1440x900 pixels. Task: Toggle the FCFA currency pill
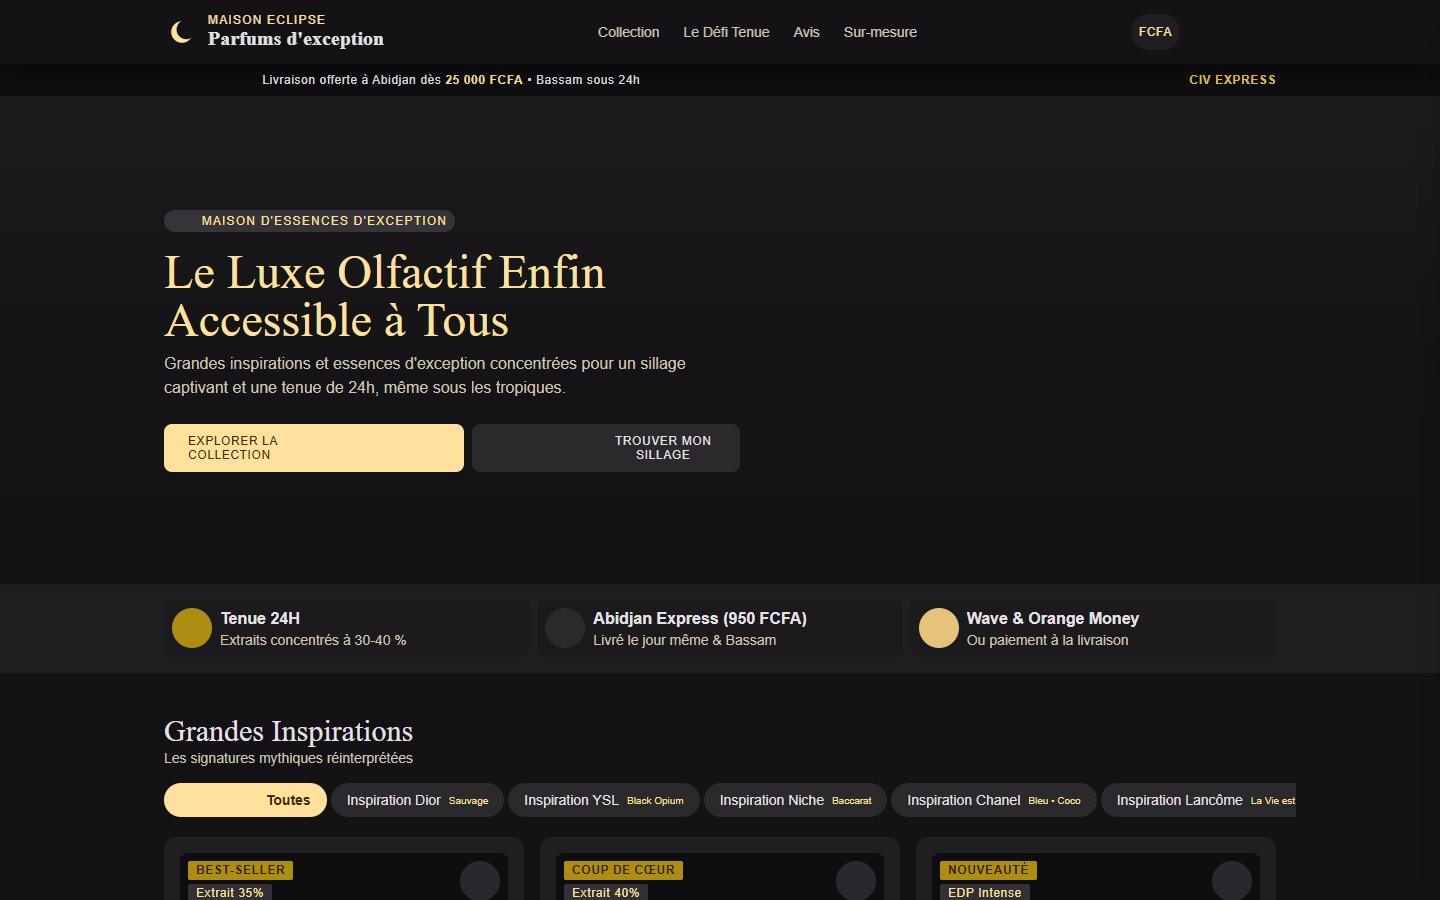coord(1155,32)
